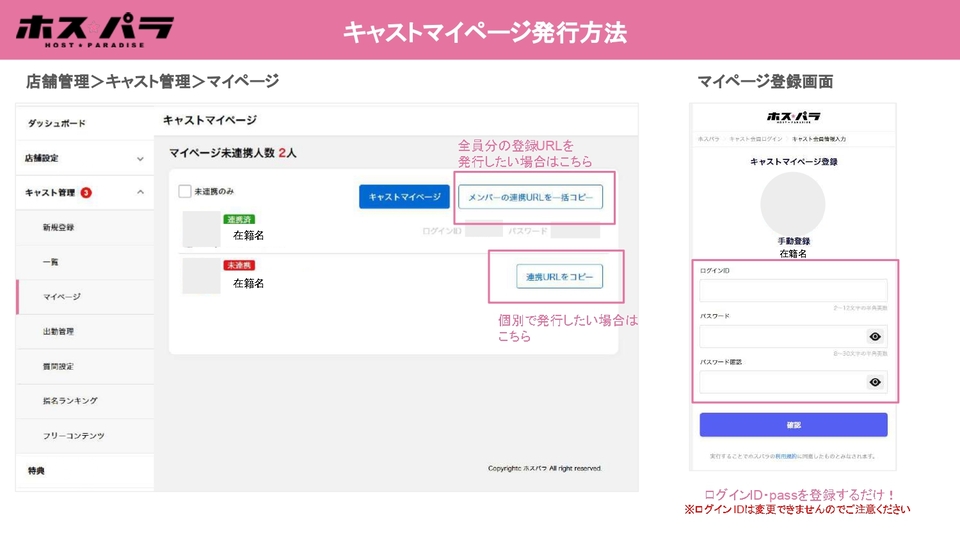960x540 pixels.
Task: Click the round profile avatar placeholder
Action: [x=793, y=204]
